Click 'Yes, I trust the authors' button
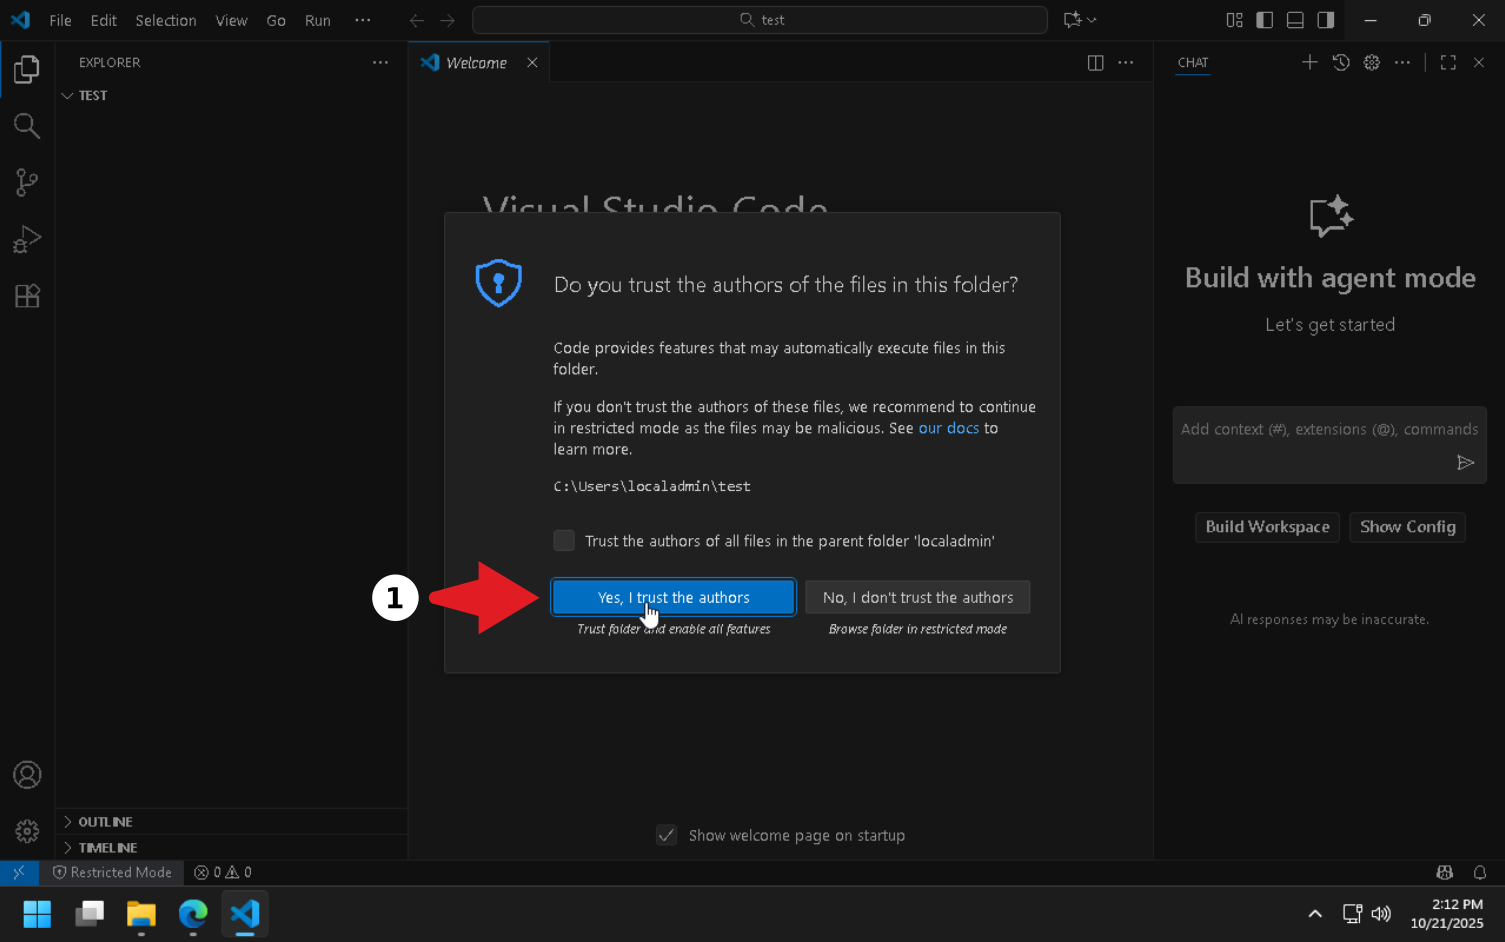Image resolution: width=1505 pixels, height=942 pixels. click(x=673, y=597)
